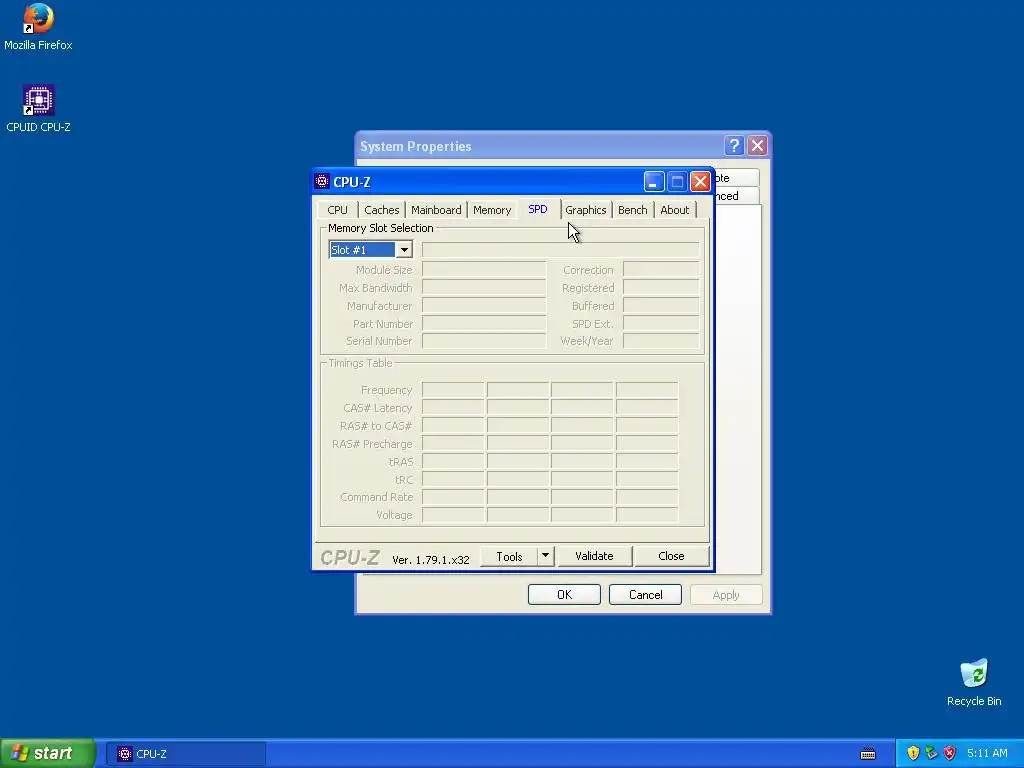Image resolution: width=1024 pixels, height=768 pixels.
Task: Click the Week/Year field
Action: coord(661,340)
